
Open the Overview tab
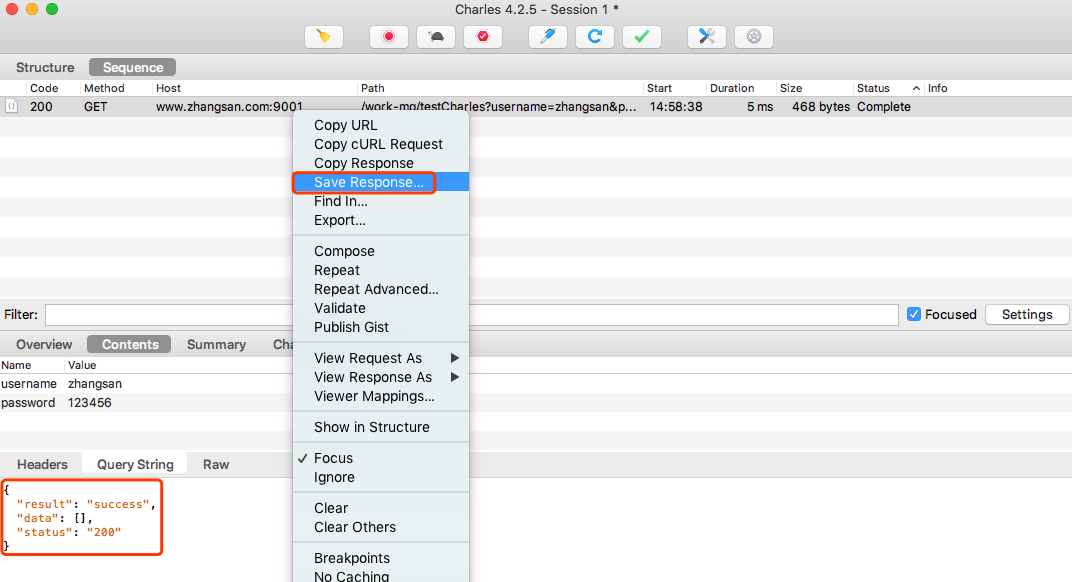(x=44, y=345)
